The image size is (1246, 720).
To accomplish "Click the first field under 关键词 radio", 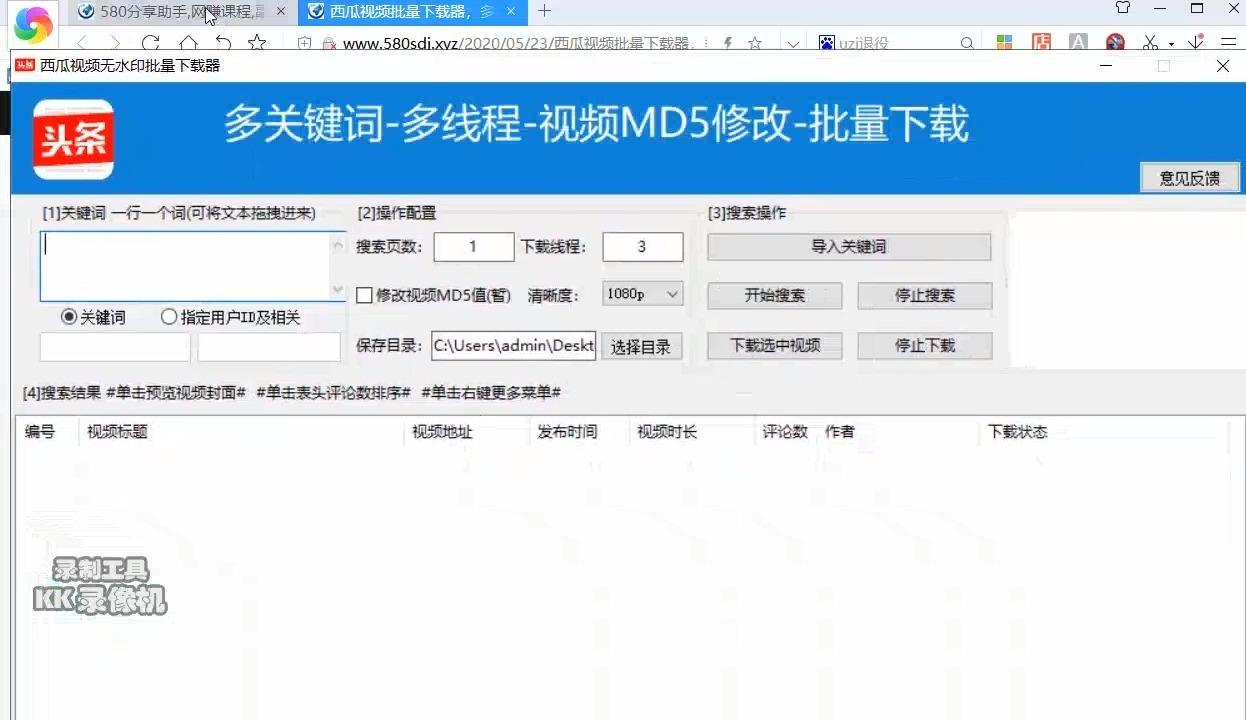I will [x=115, y=347].
